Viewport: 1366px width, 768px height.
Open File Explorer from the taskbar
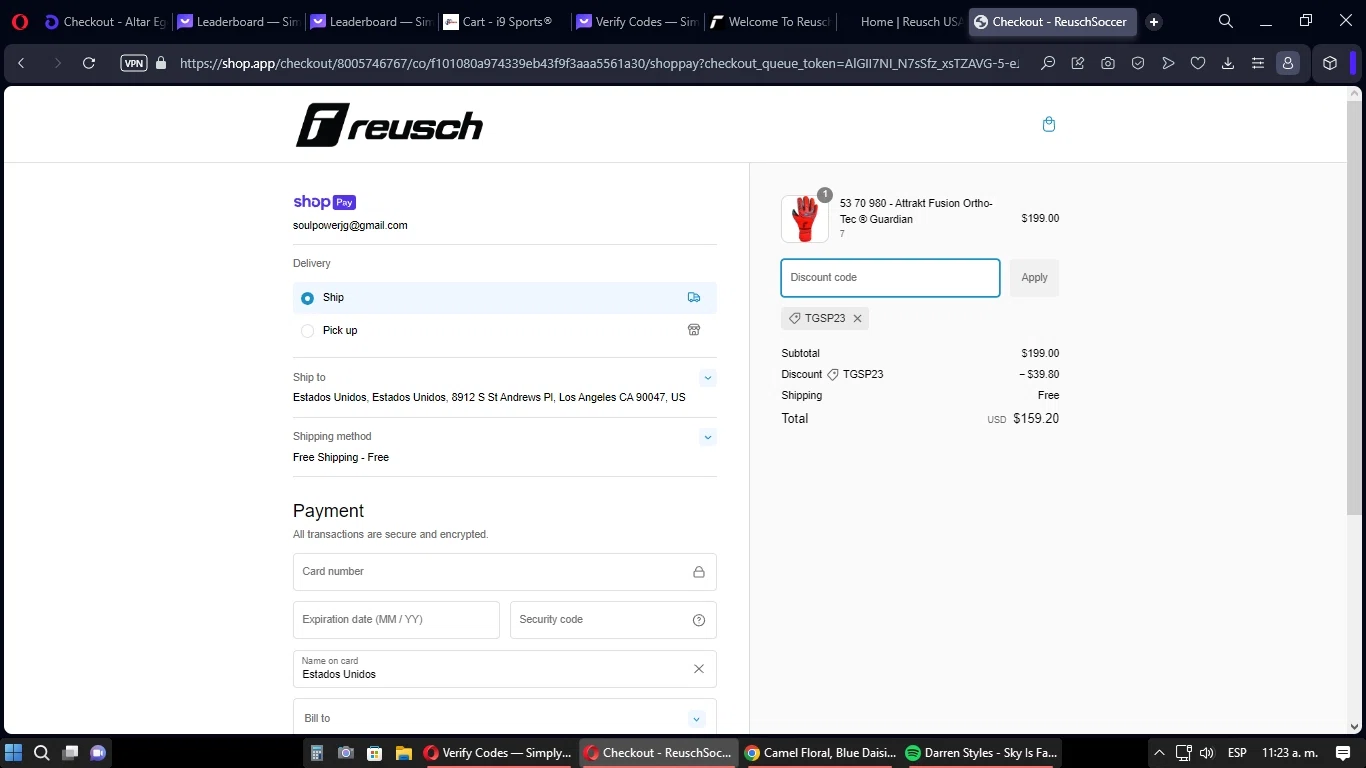click(x=404, y=753)
